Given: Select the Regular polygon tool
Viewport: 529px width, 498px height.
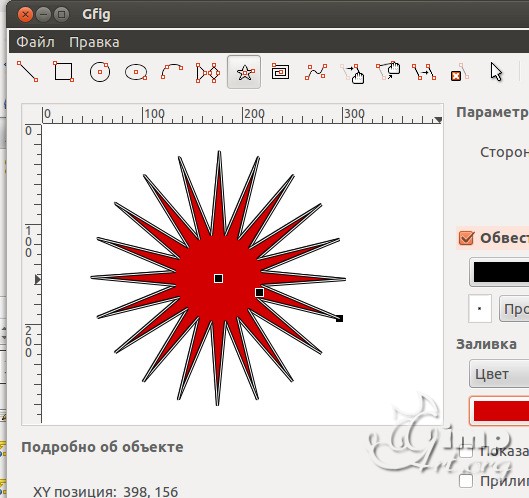Looking at the screenshot, I should (x=208, y=72).
